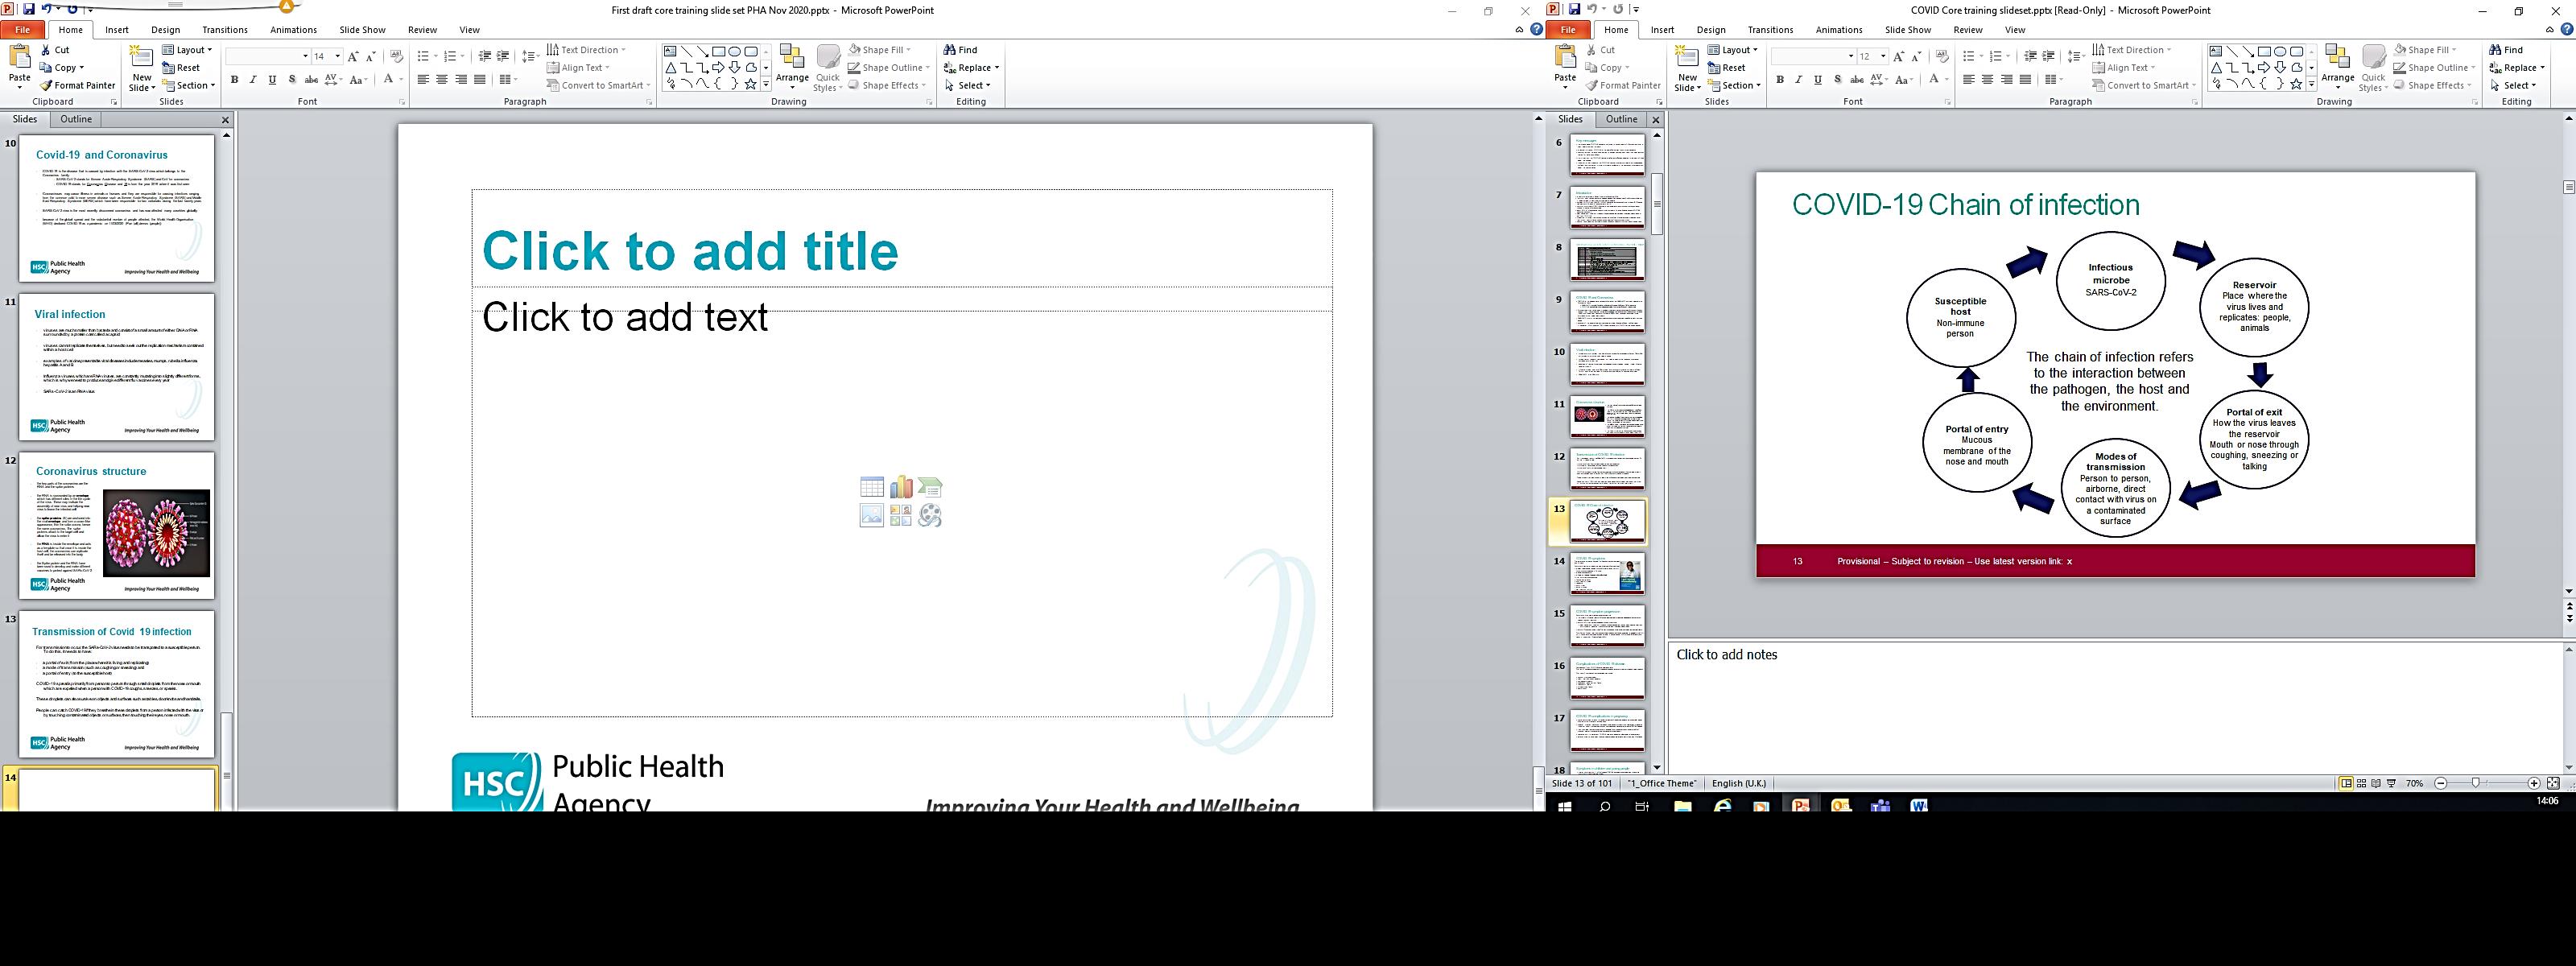Viewport: 2576px width, 966px height.
Task: Open Slide Sorter view in COVID Core status bar
Action: pyautogui.click(x=2361, y=783)
